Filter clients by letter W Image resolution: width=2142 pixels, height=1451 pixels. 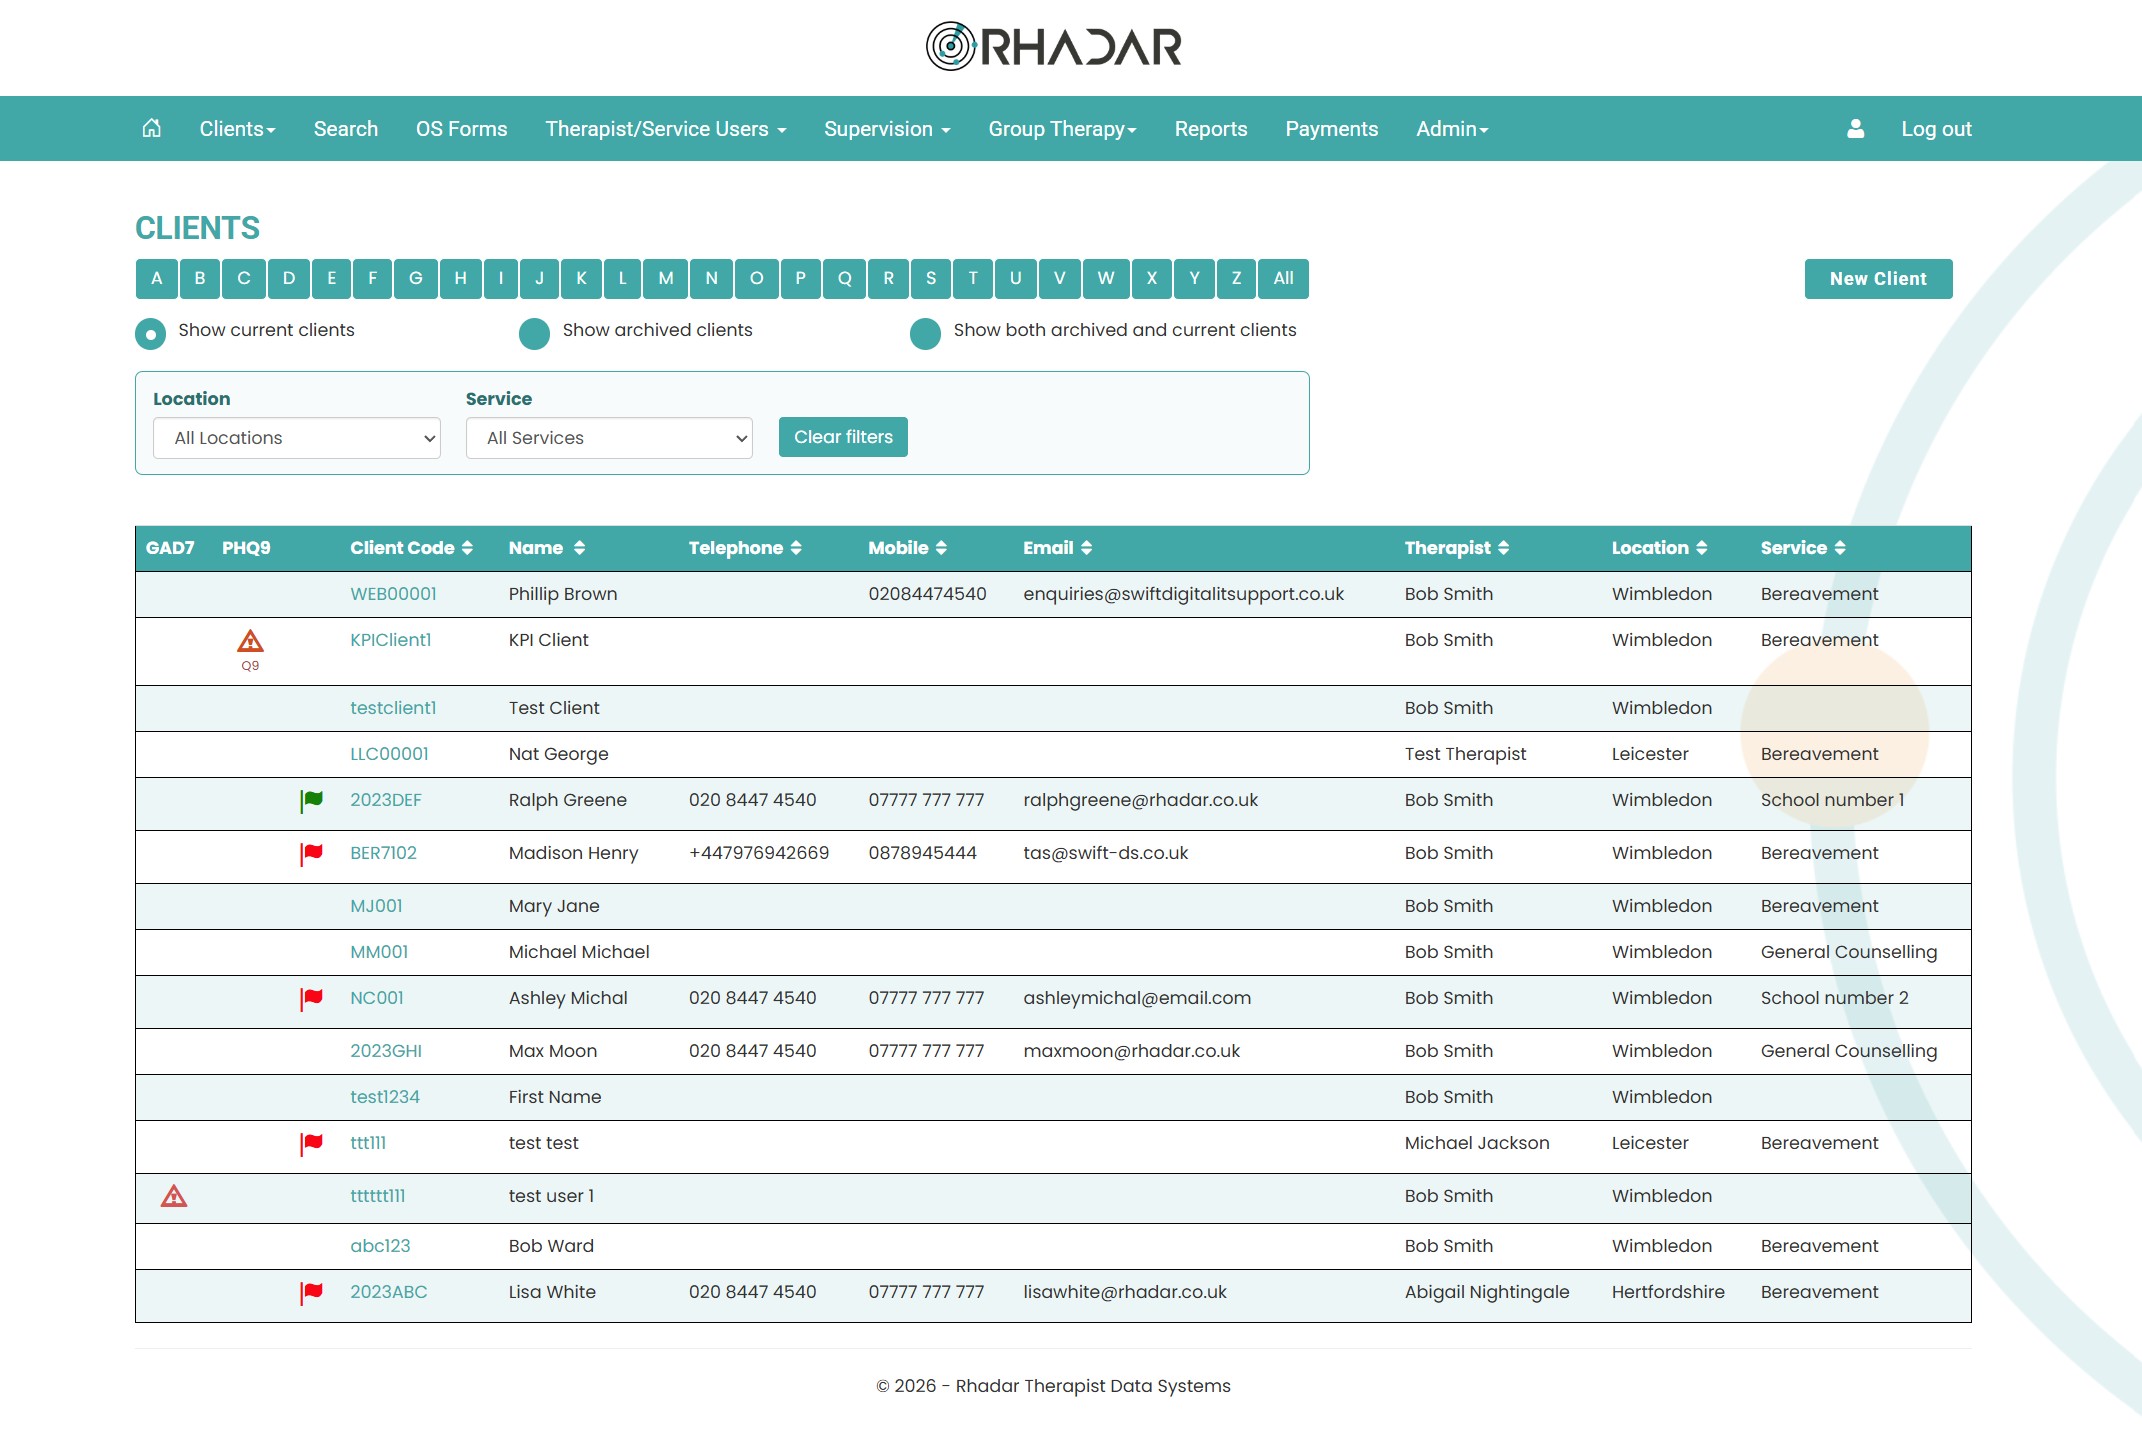point(1106,279)
